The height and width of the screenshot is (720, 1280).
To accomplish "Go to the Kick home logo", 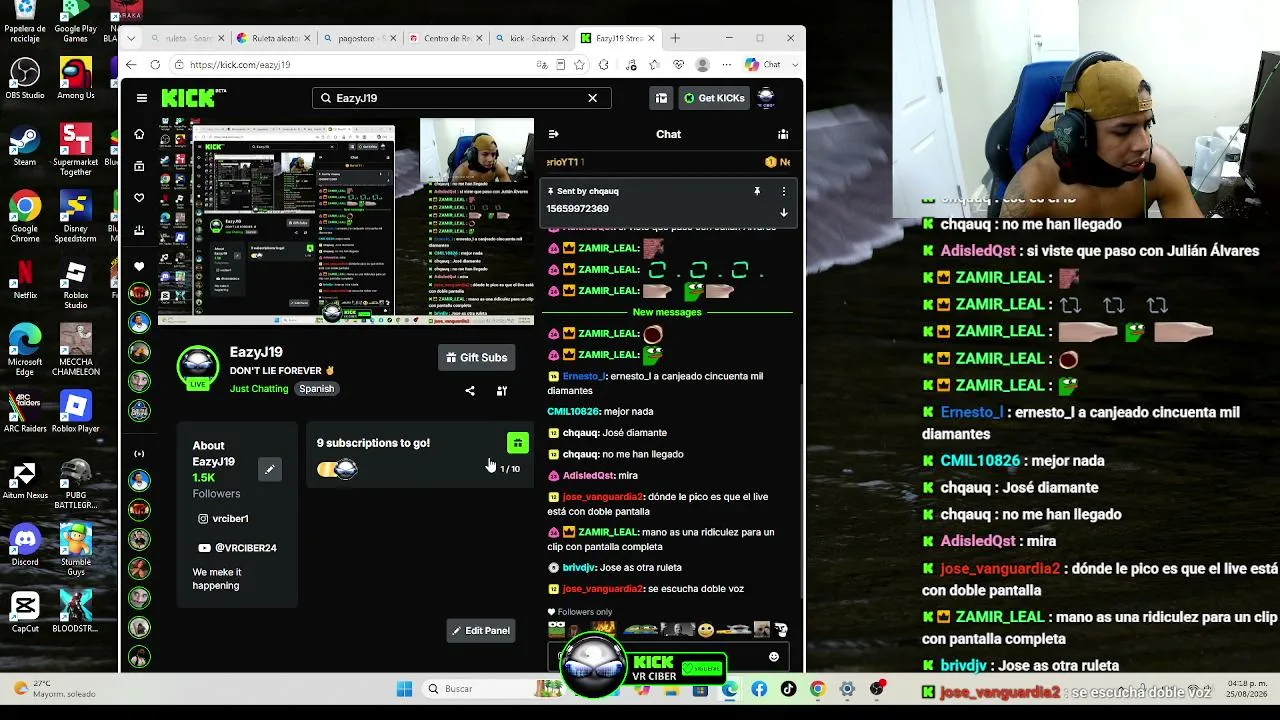I will [194, 98].
